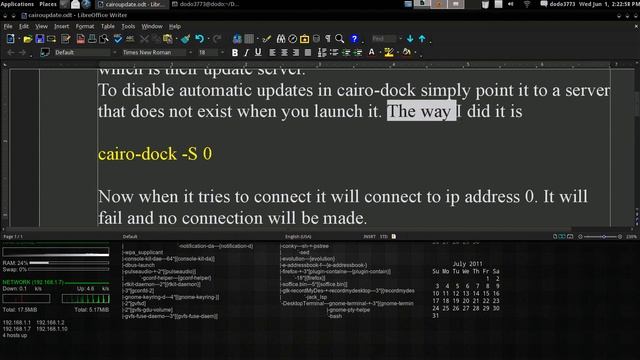This screenshot has height=360, width=640.
Task: Open Find & Replace binoculars icon
Action: coord(281,39)
